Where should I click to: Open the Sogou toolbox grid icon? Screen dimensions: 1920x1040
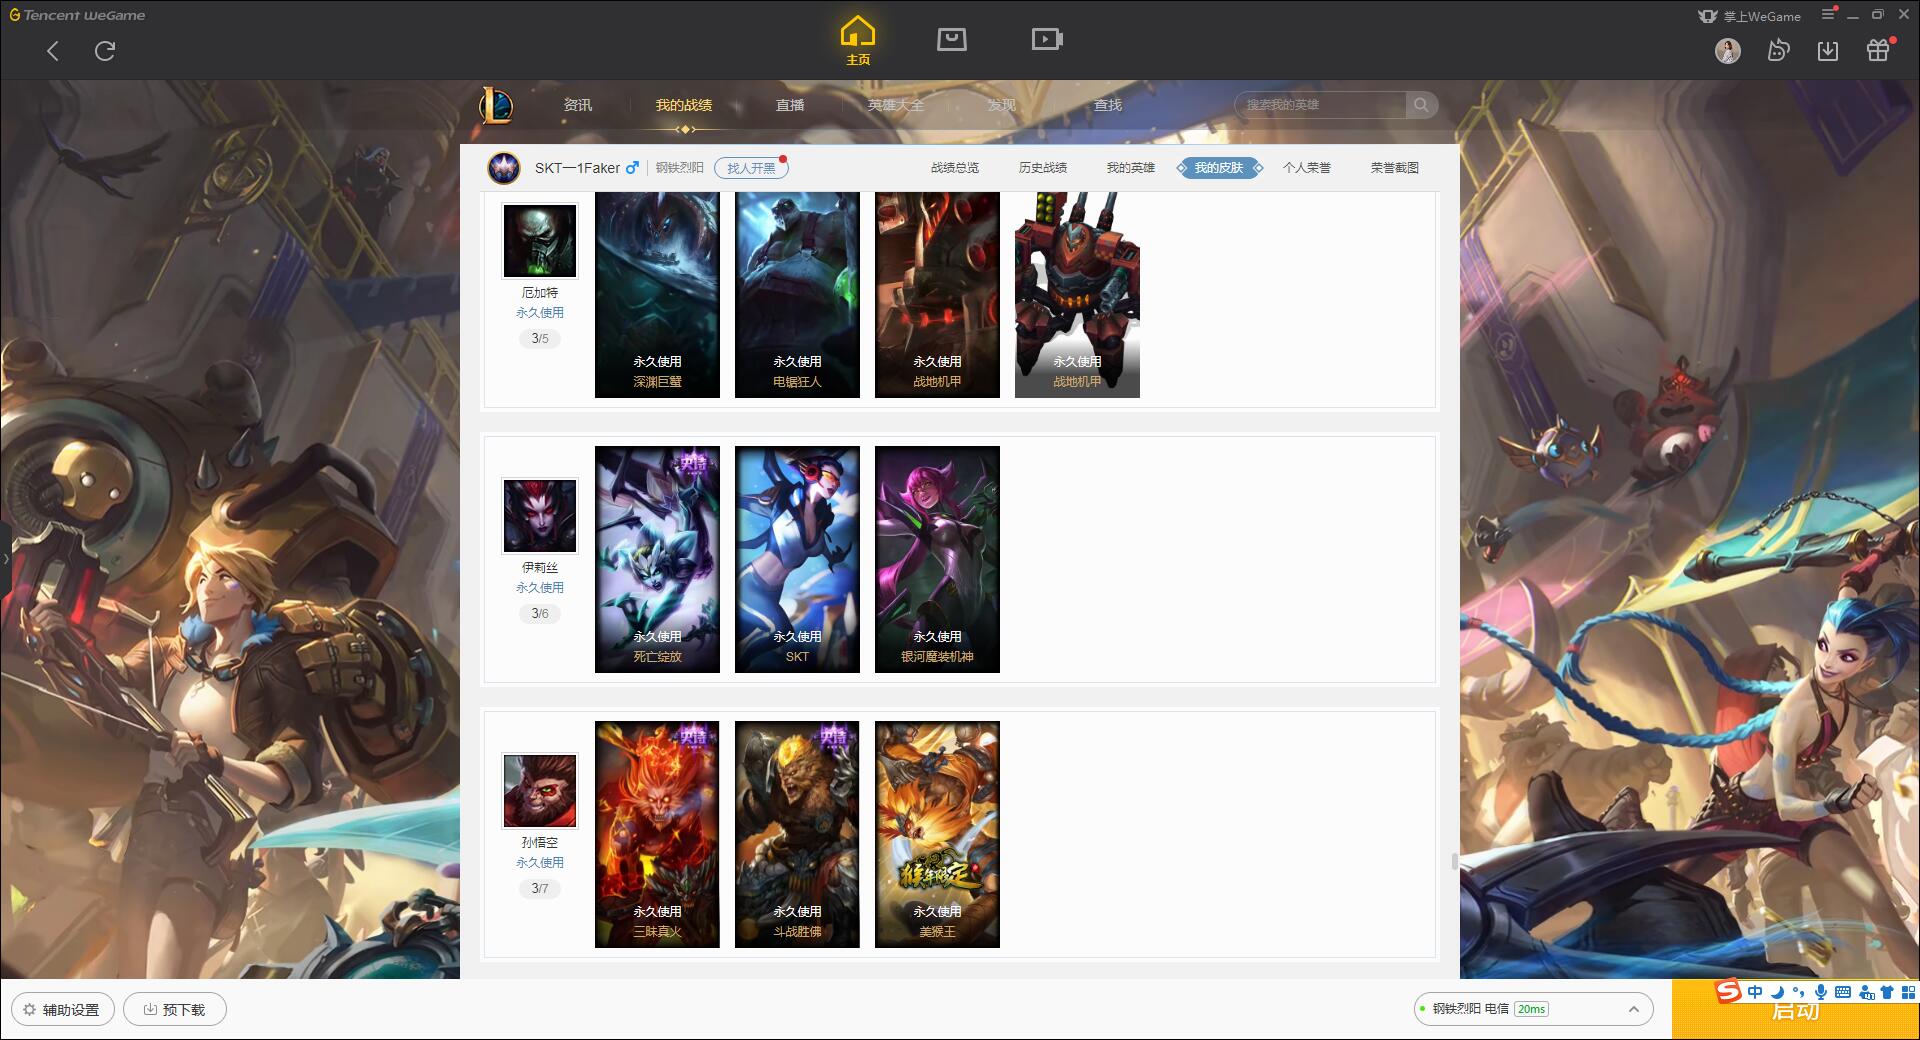tap(1909, 992)
